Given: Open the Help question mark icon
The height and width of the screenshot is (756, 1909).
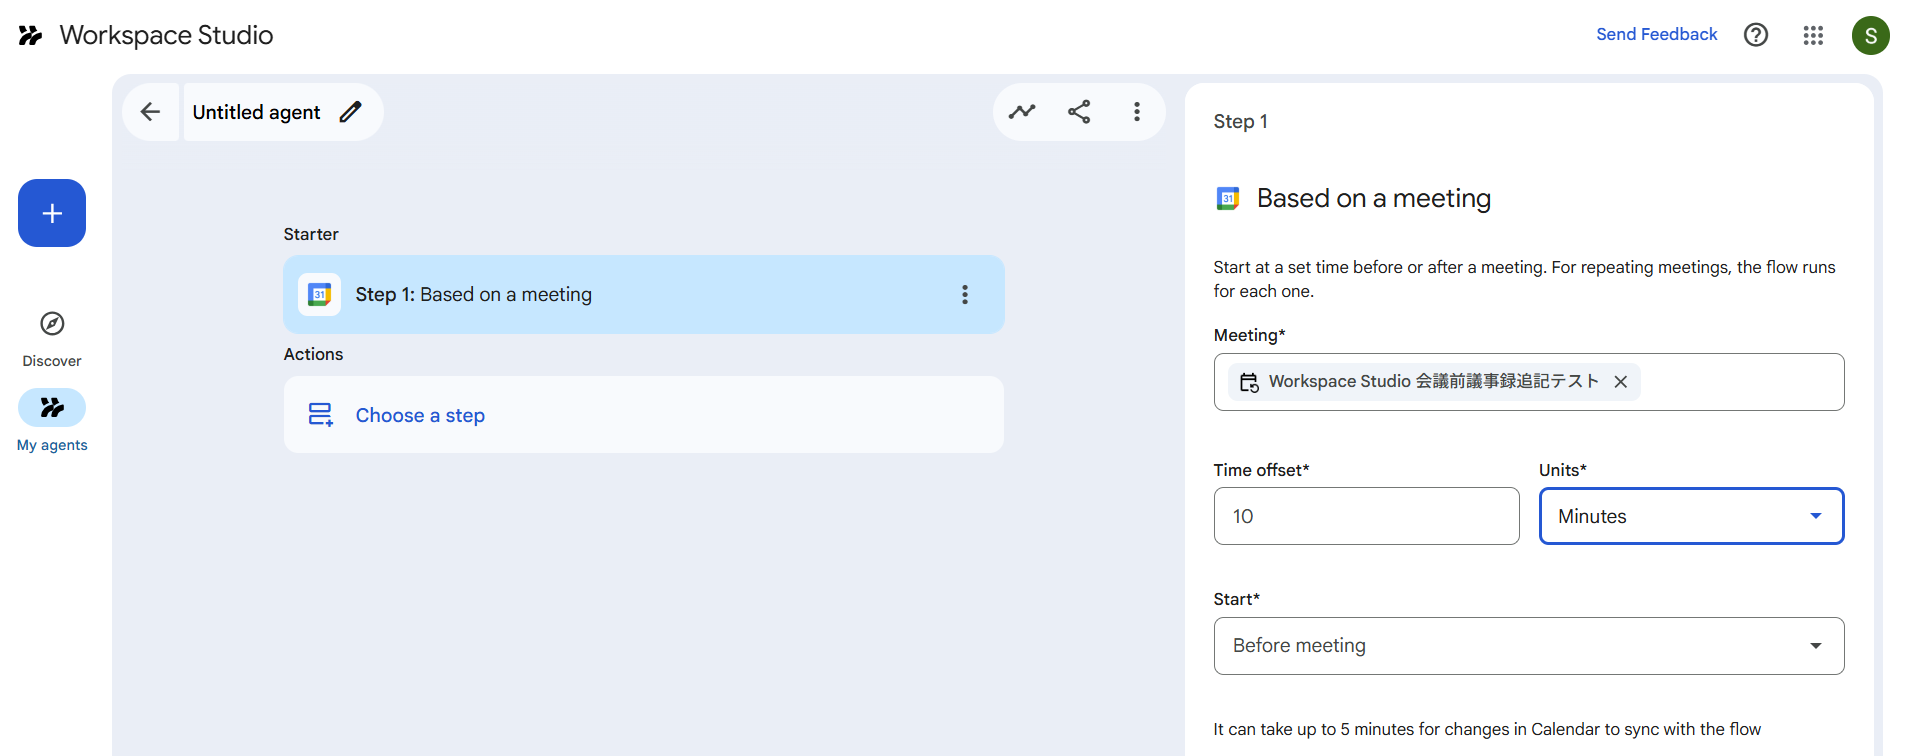Looking at the screenshot, I should (x=1755, y=35).
